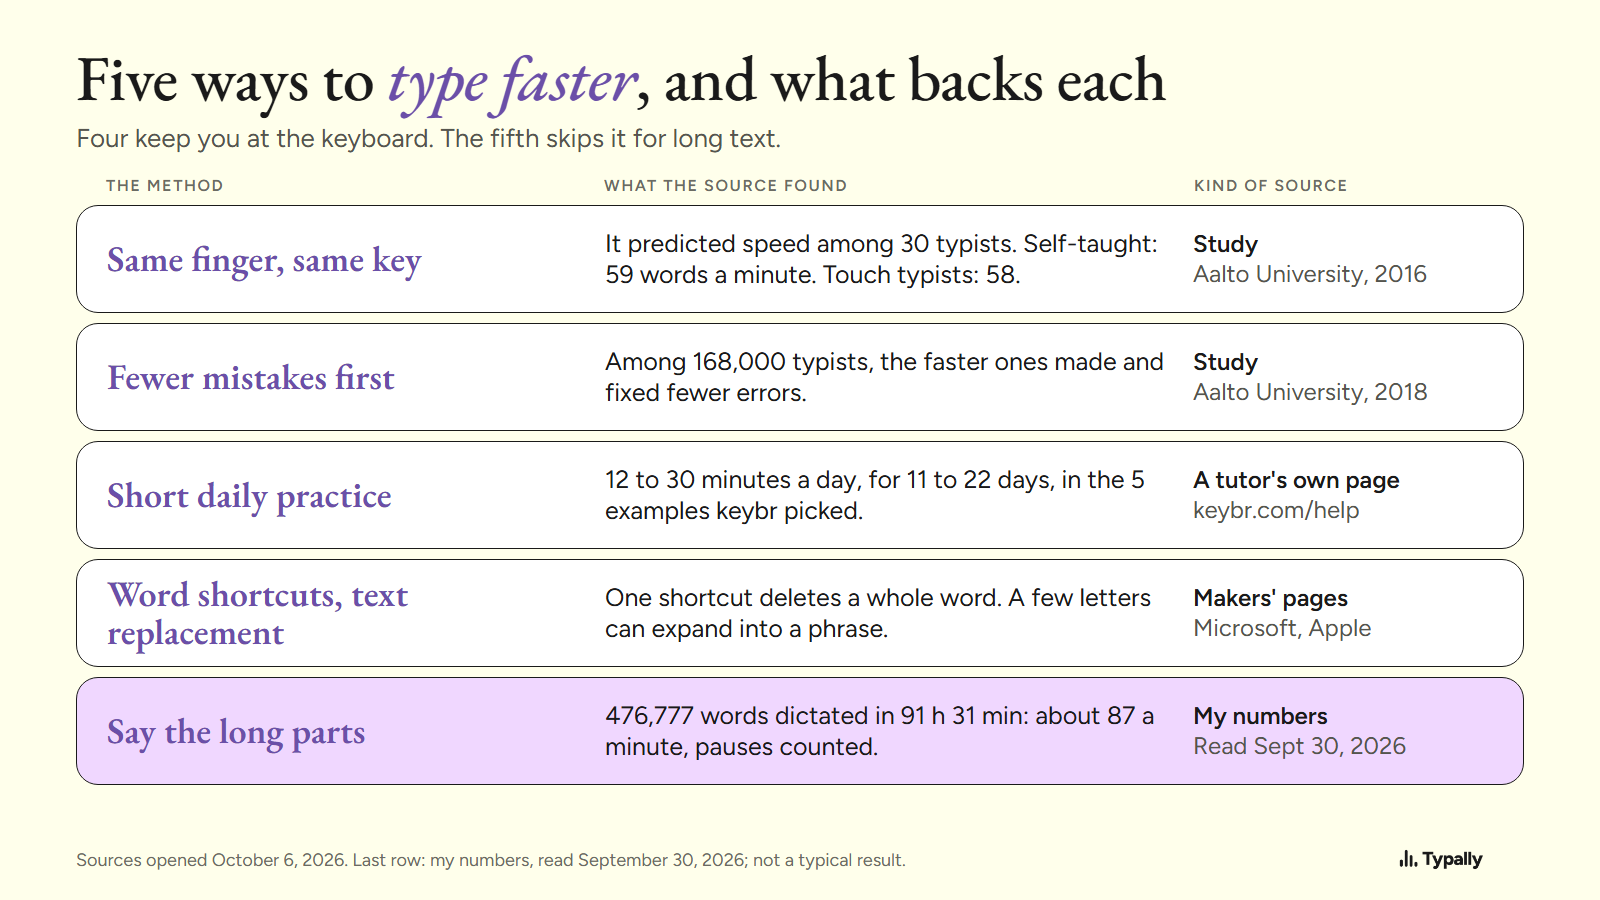Image resolution: width=1600 pixels, height=900 pixels.
Task: Click the 'Typally' brand name text
Action: [x=1452, y=860]
